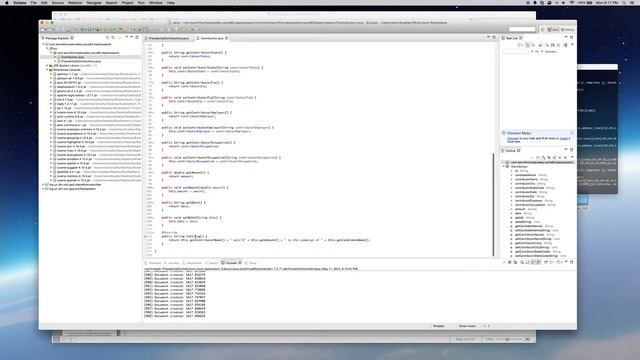Click the Run toolbar icon
Image resolution: width=640 pixels, height=360 pixels.
point(90,29)
